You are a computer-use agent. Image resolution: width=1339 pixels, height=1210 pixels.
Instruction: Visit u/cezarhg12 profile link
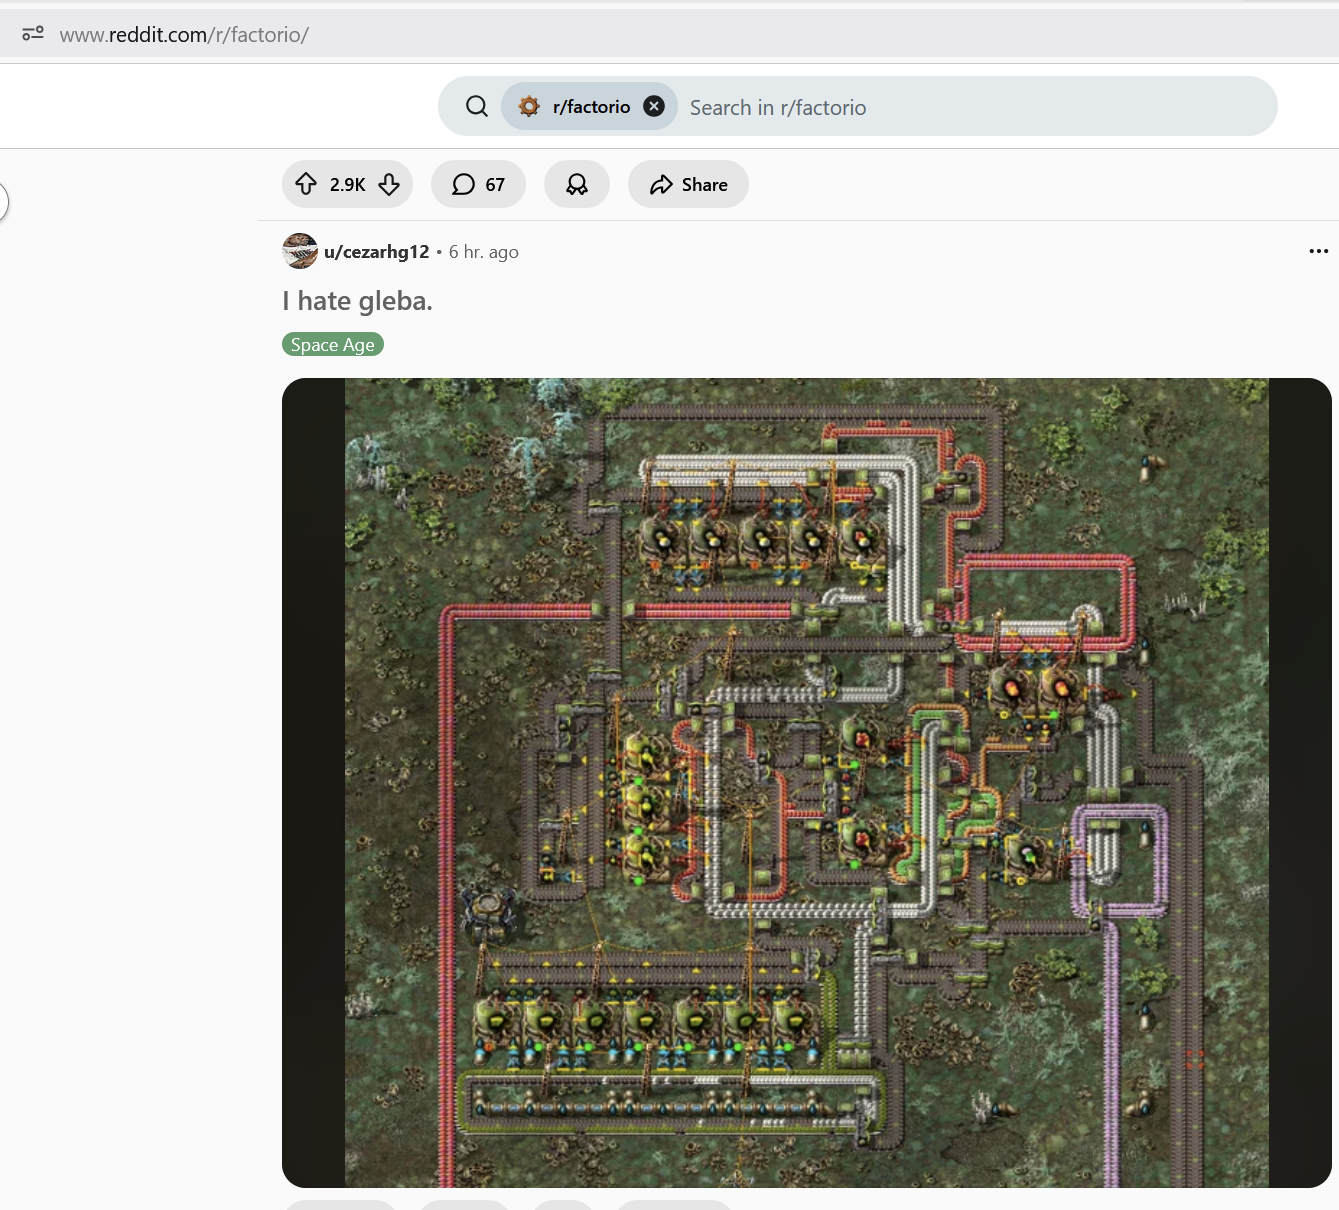376,252
